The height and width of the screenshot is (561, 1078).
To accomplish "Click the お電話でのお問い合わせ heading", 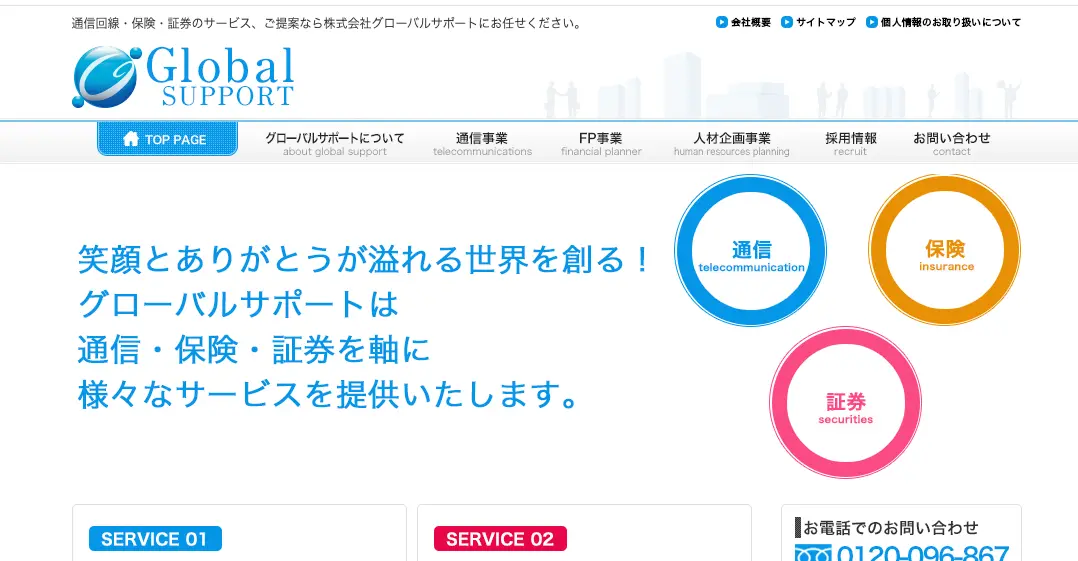I will click(x=890, y=528).
